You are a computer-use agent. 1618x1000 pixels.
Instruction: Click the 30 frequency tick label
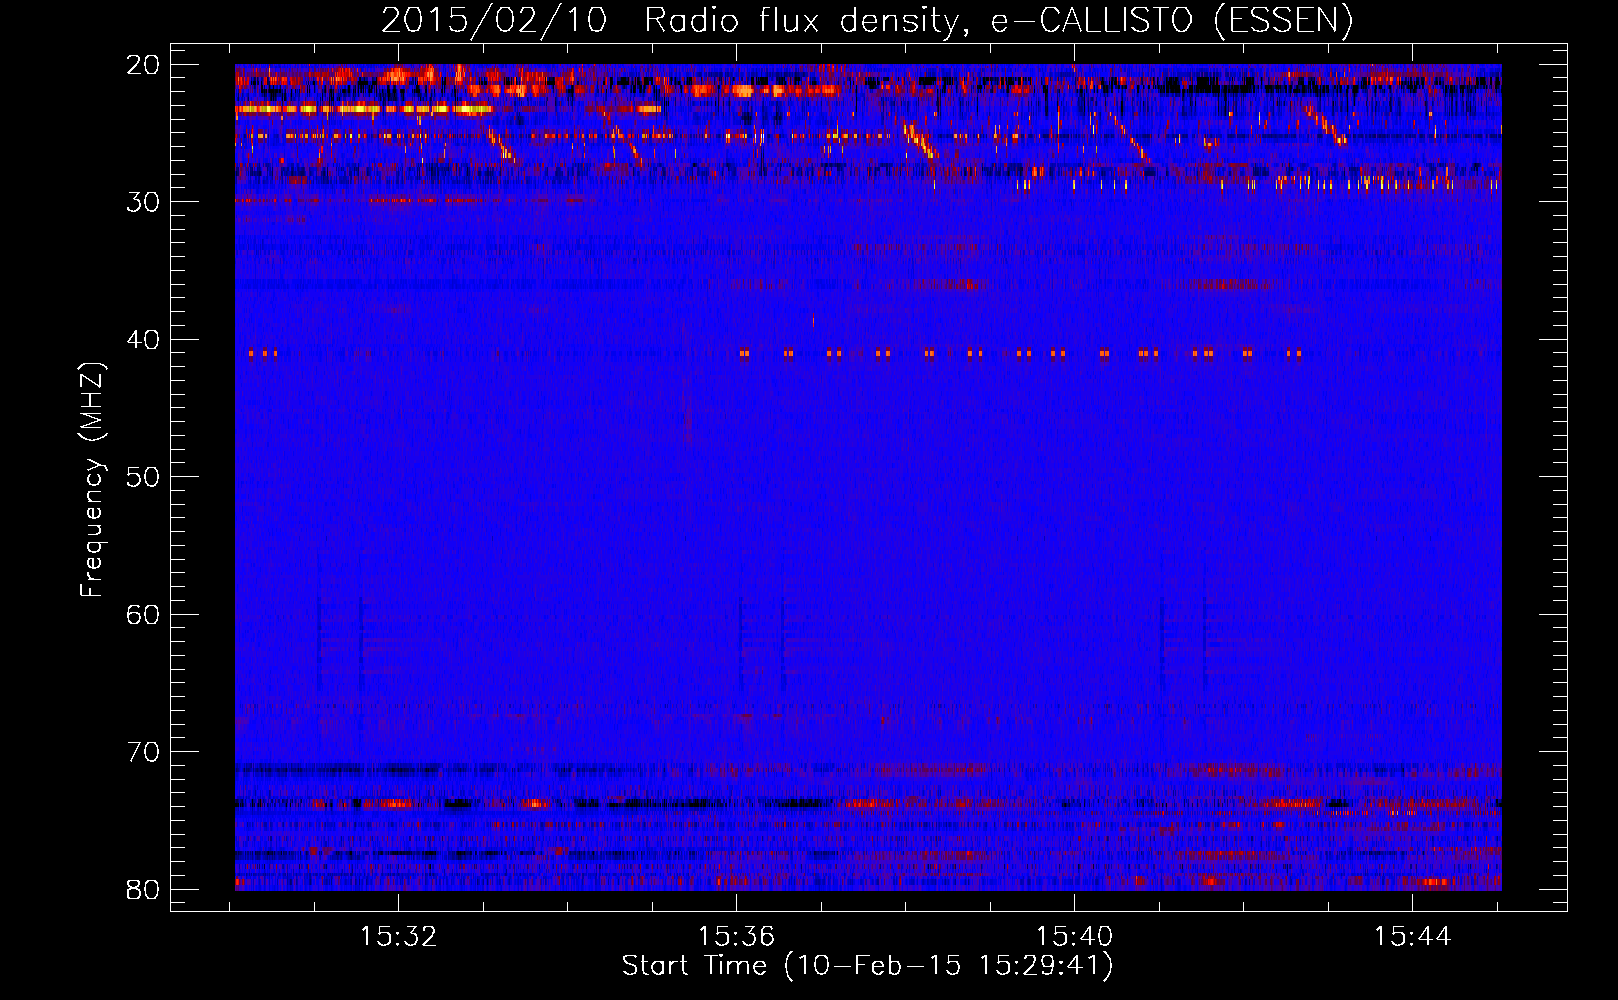(x=143, y=202)
